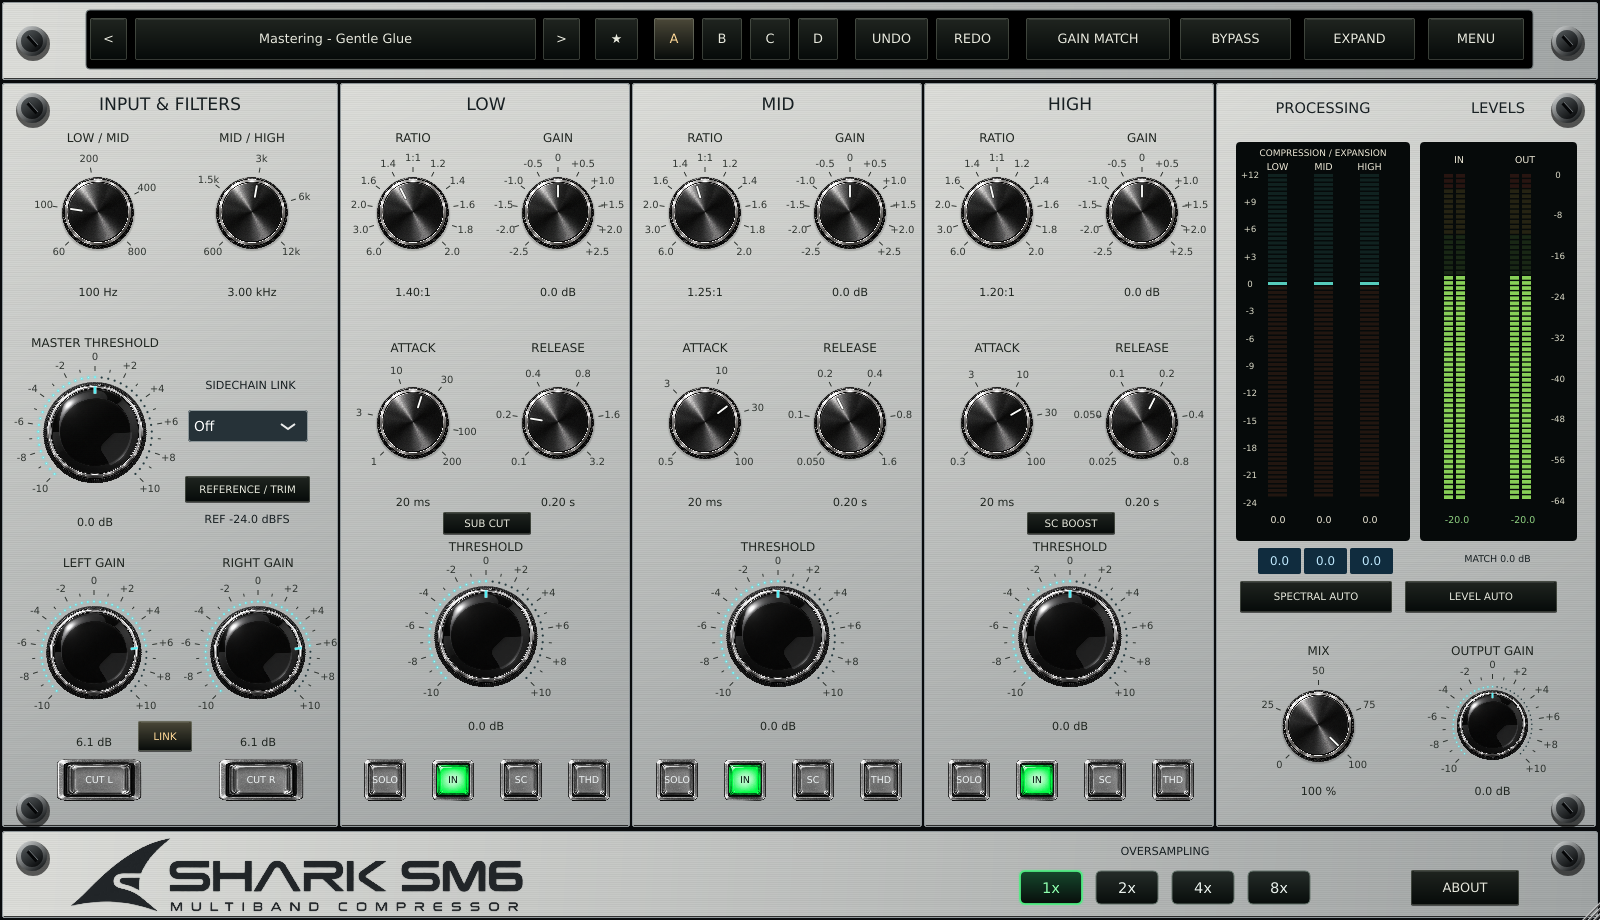Click GAIN MATCH button
Screen dimensions: 1600x920
tap(1098, 39)
